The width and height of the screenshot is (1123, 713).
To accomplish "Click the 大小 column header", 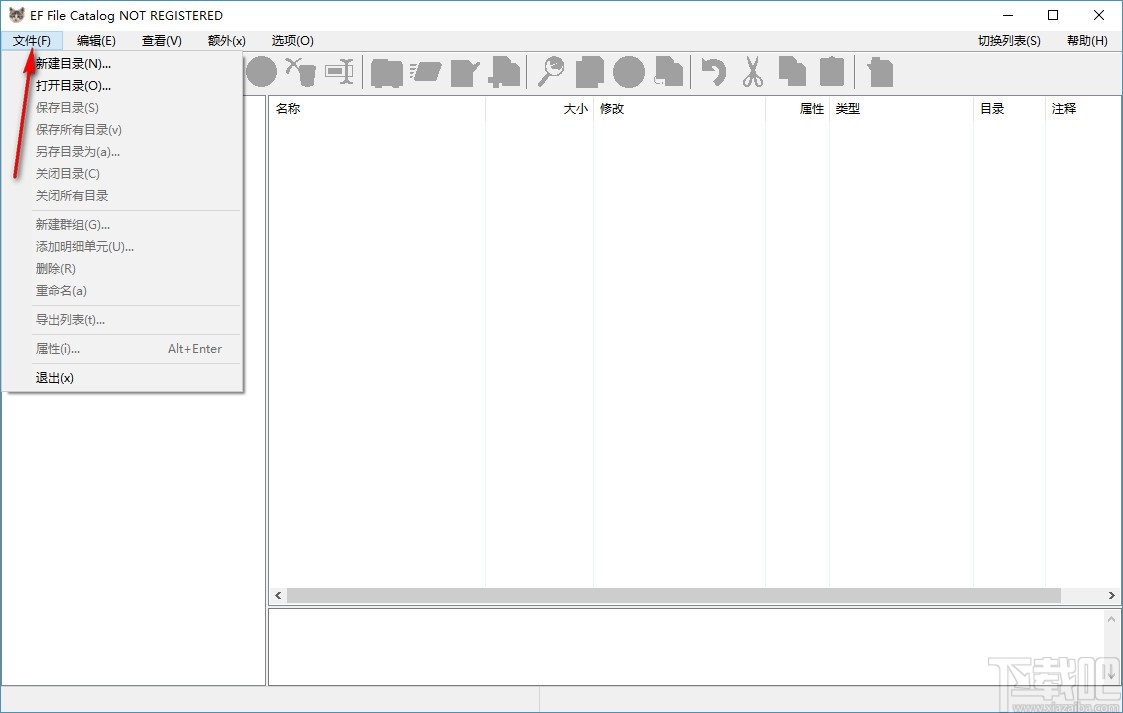I will click(575, 108).
